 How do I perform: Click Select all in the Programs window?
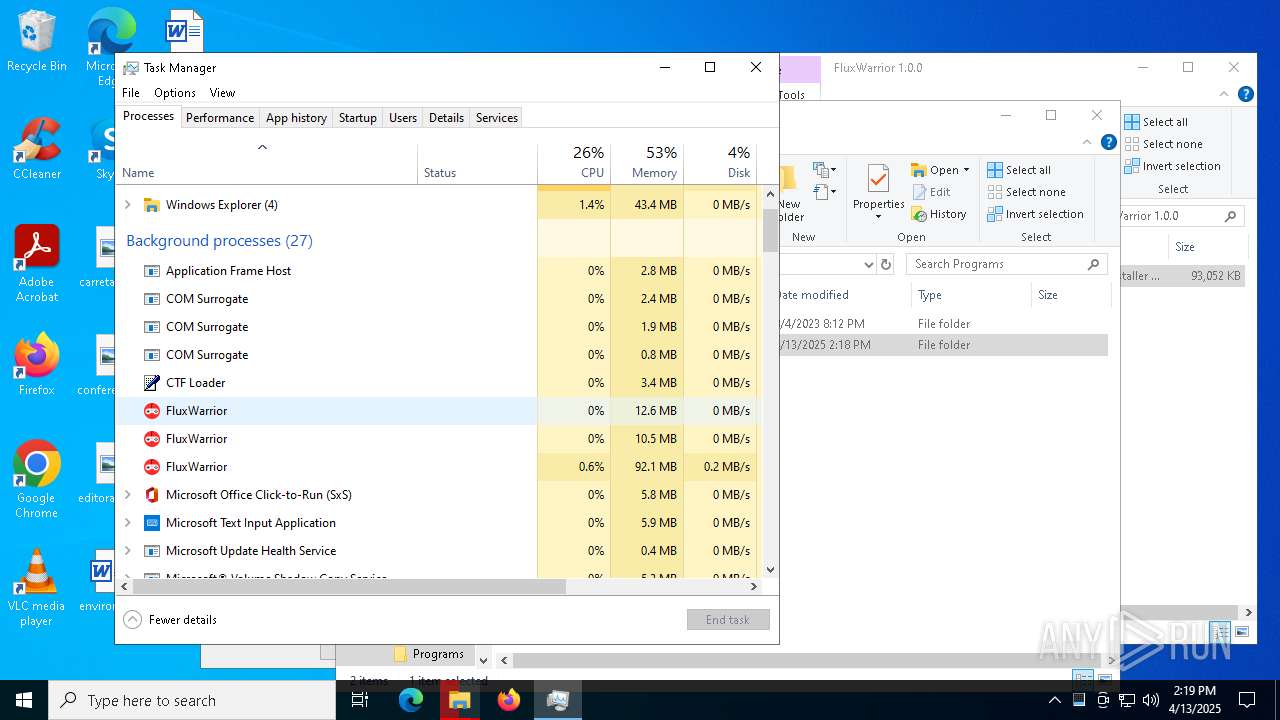pos(1019,170)
